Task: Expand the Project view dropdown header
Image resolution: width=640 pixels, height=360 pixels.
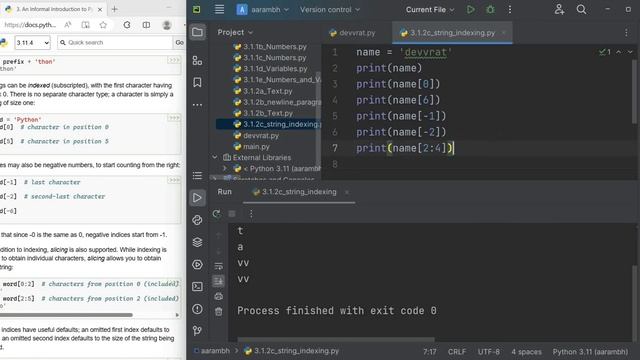Action: click(x=235, y=32)
